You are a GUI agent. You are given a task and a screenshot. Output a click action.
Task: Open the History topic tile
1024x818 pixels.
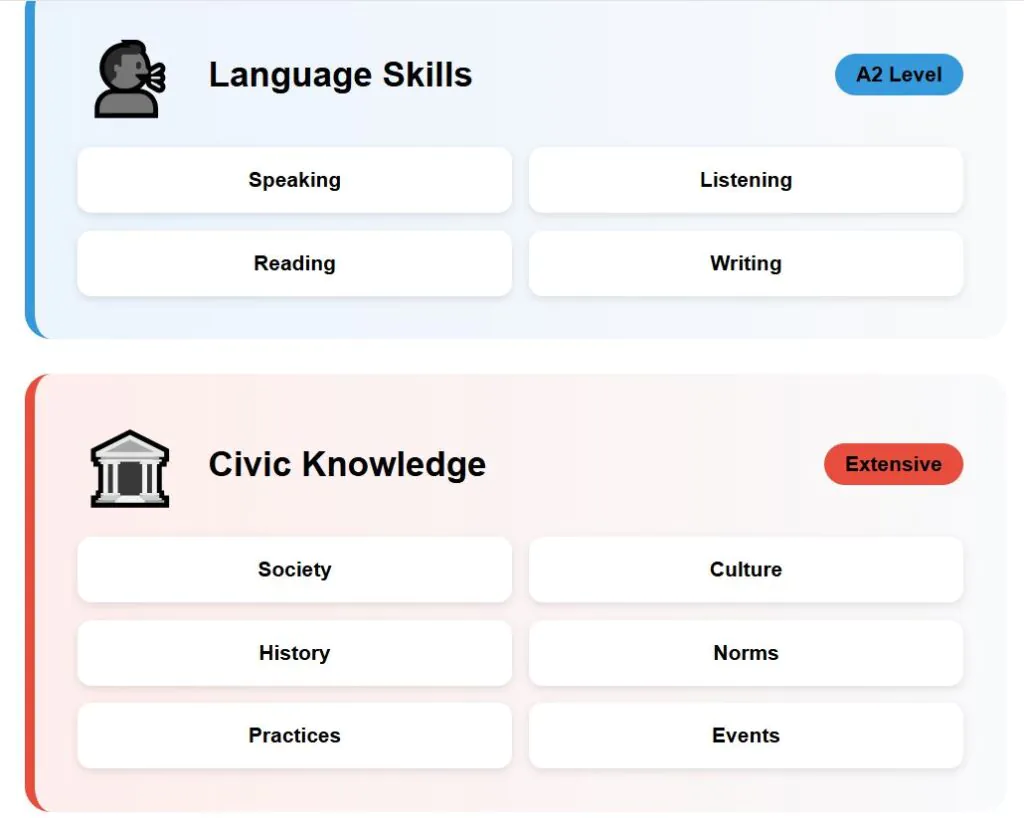click(x=294, y=653)
